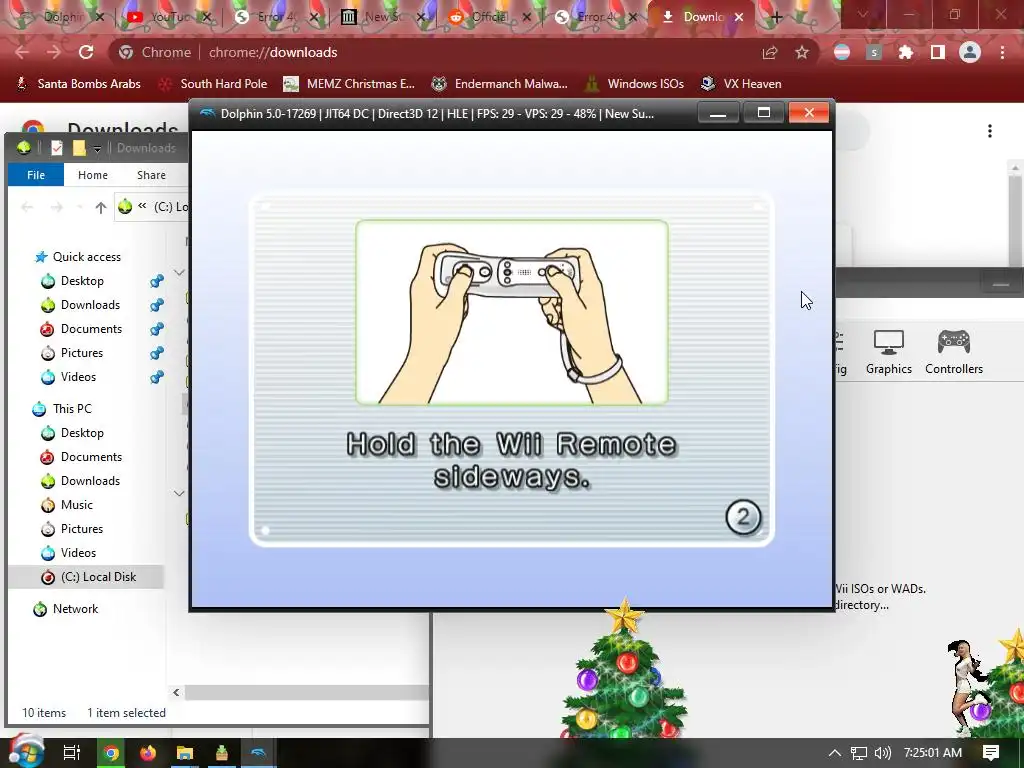Open Network in navigation pane
Image resolution: width=1024 pixels, height=768 pixels.
coord(75,609)
